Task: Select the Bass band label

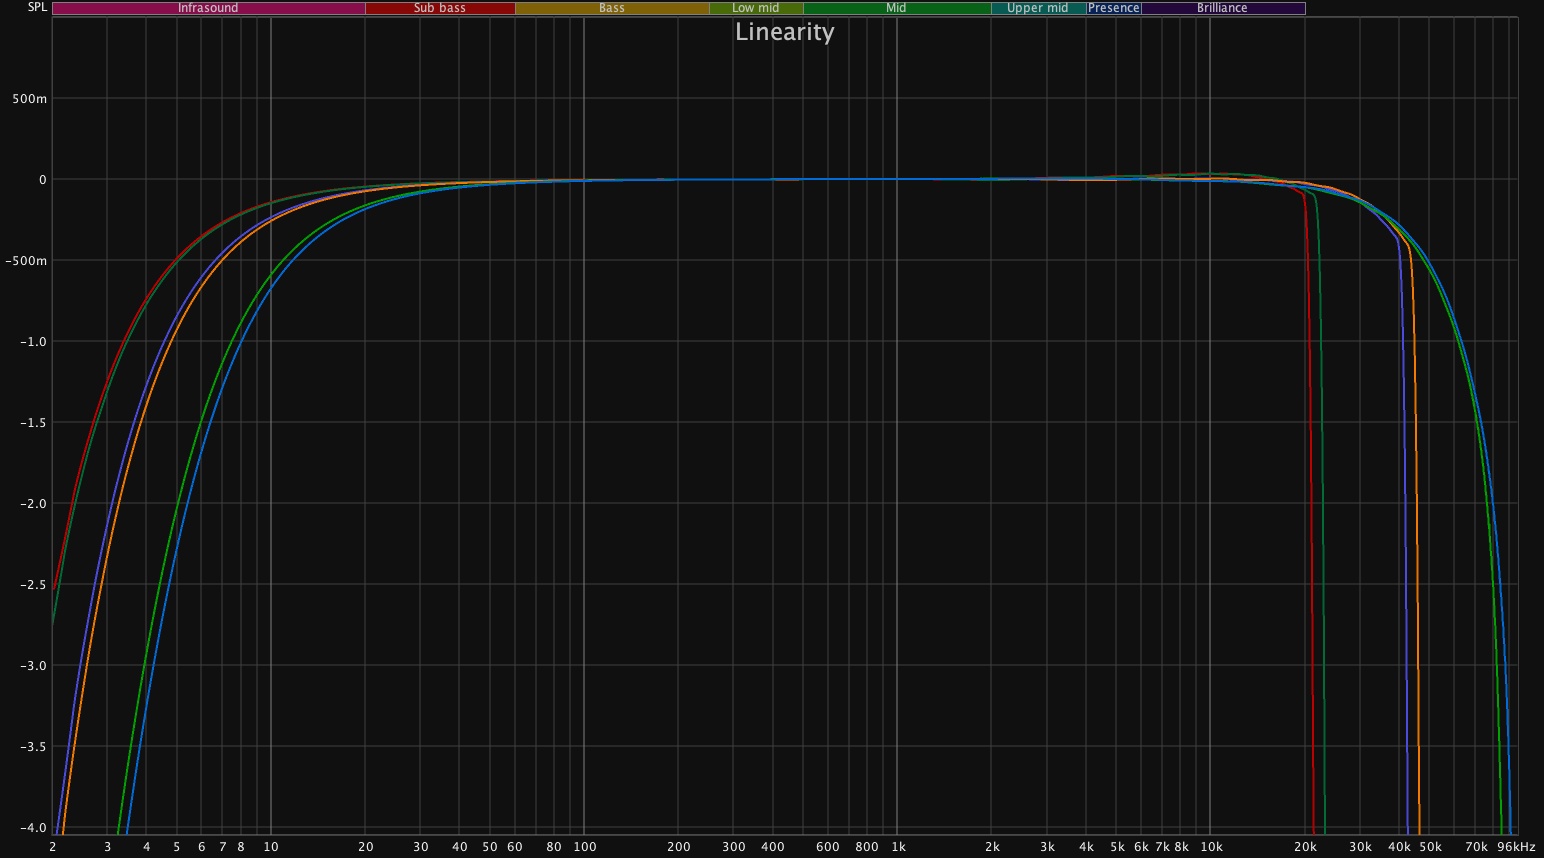Action: [612, 8]
